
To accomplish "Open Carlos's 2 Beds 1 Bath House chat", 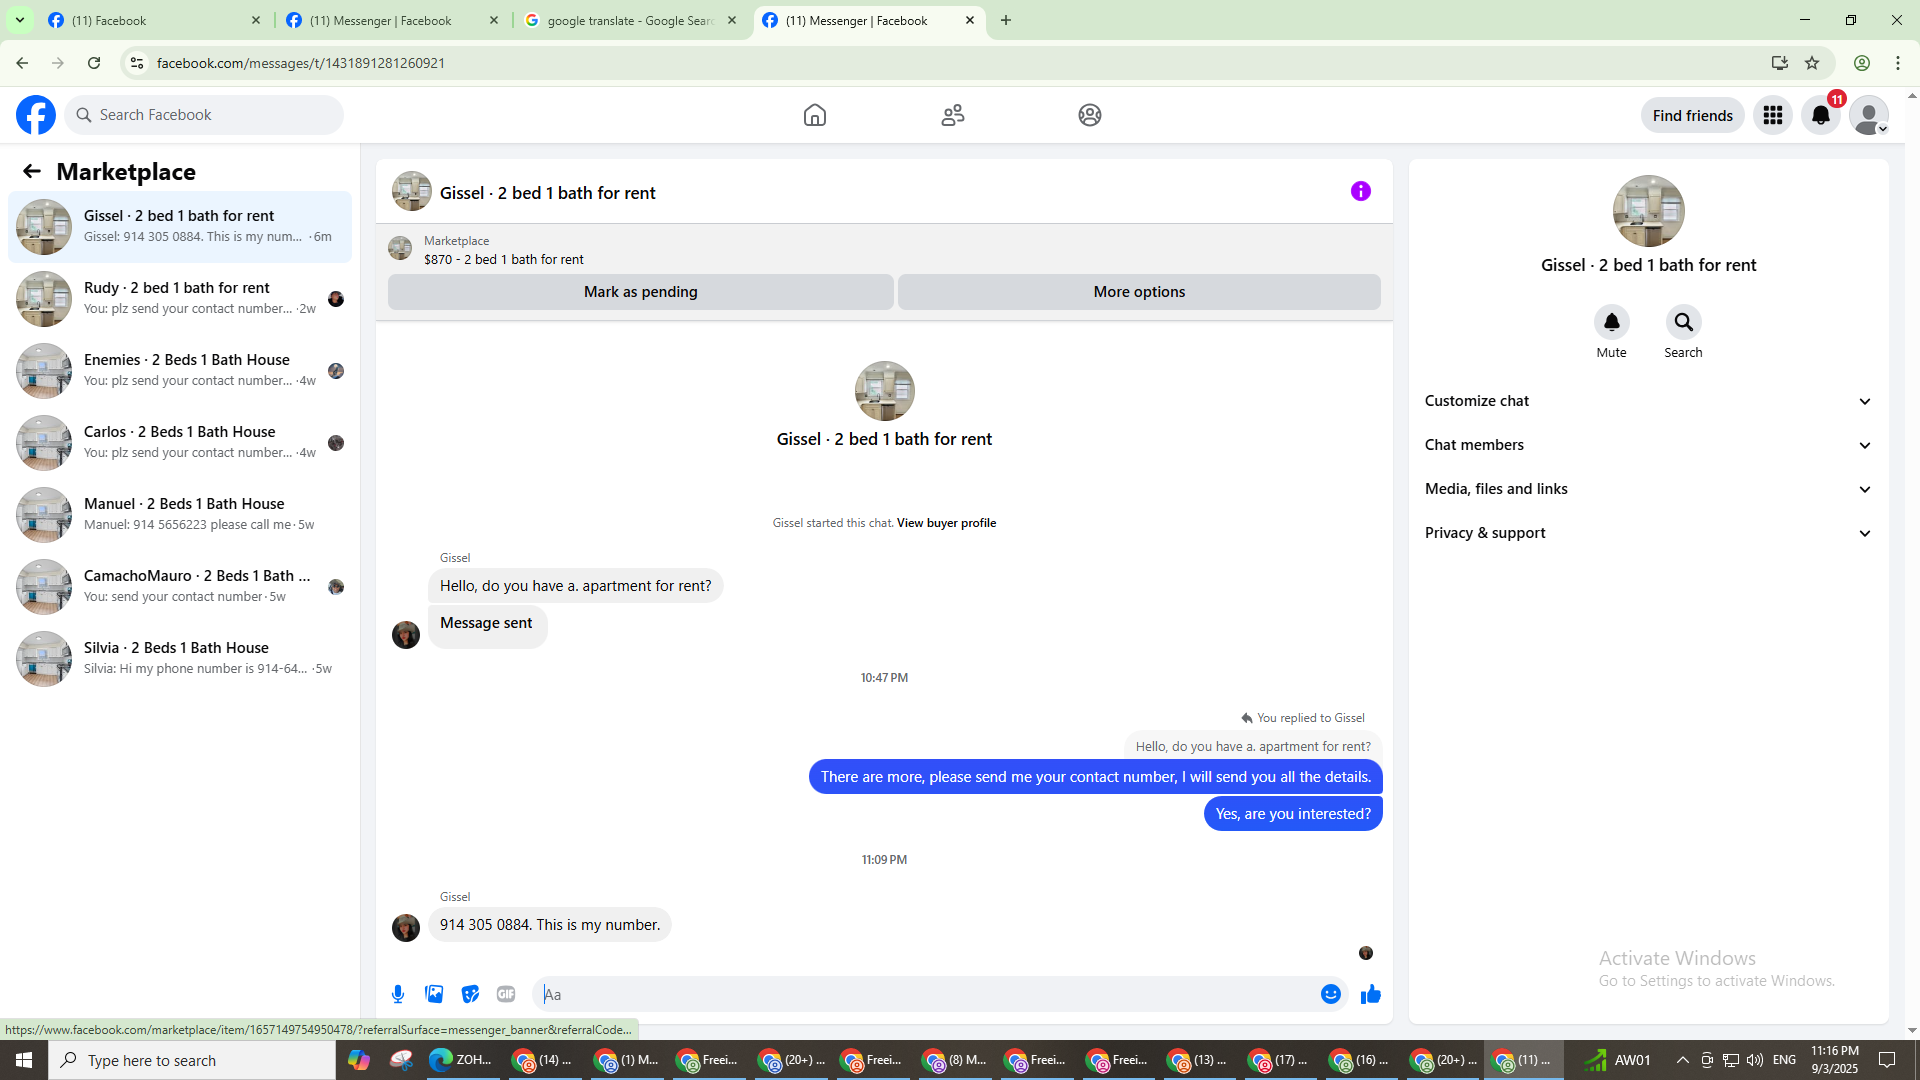I will tap(180, 443).
